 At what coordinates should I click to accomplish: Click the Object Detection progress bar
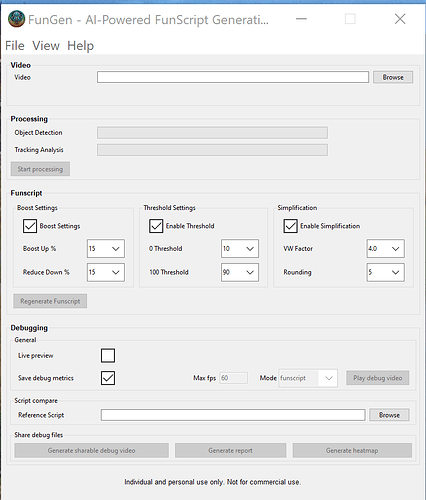coord(212,133)
